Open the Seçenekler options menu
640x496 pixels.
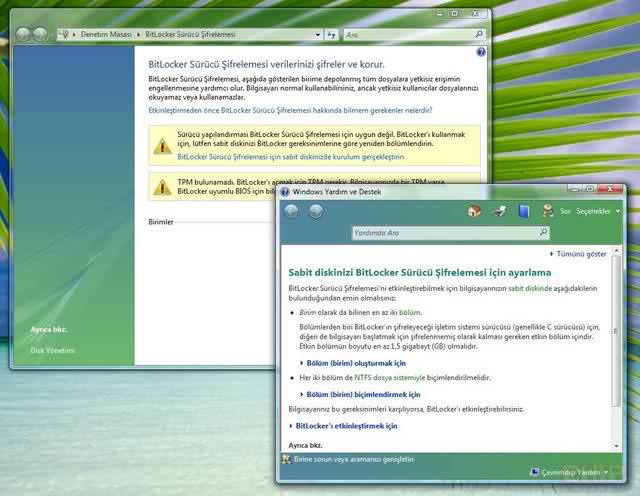(x=598, y=211)
